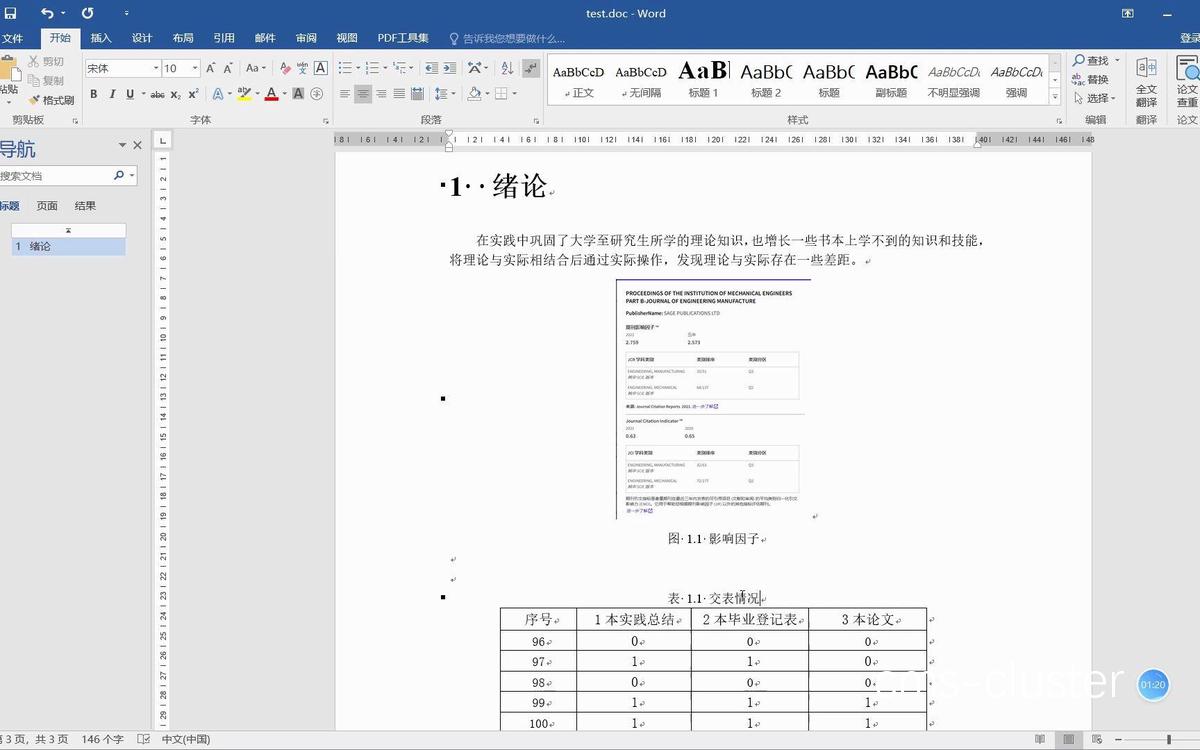Open the font size dropdown
This screenshot has height=750, width=1200.
click(195, 68)
